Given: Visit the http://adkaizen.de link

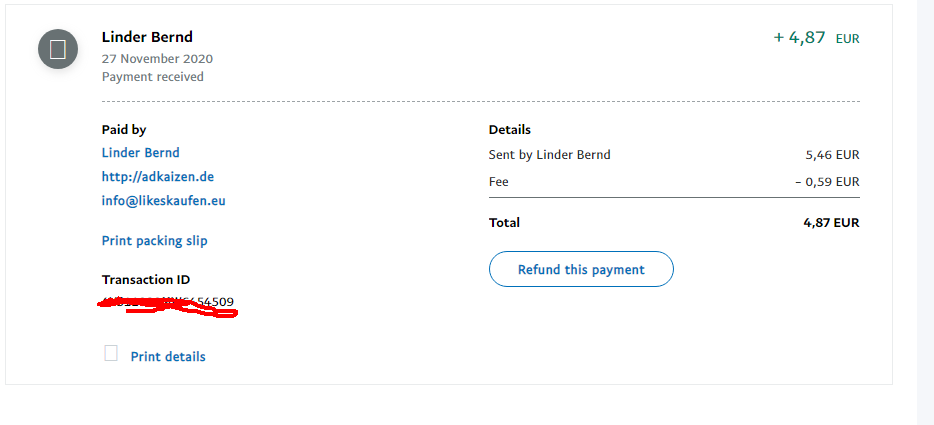Looking at the screenshot, I should tap(158, 177).
